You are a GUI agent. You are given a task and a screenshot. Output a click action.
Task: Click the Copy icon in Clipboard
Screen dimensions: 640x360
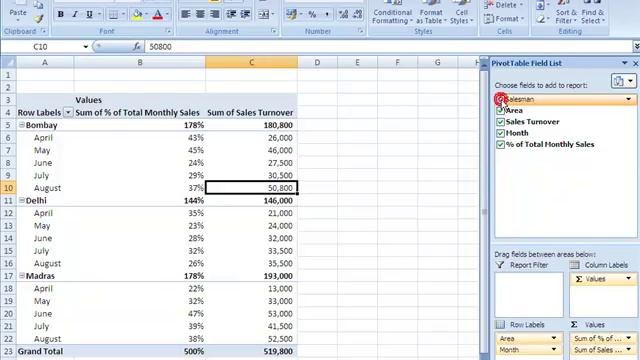38,5
